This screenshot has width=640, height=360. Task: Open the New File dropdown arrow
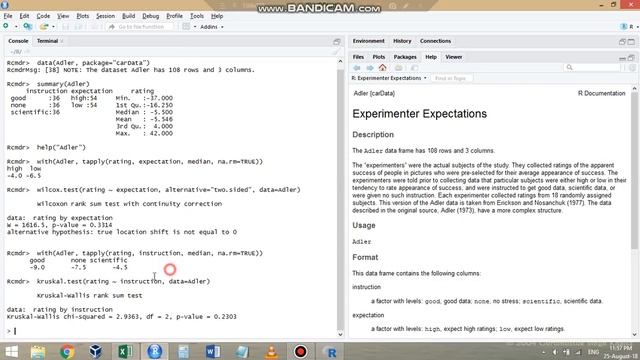[x=16, y=27]
